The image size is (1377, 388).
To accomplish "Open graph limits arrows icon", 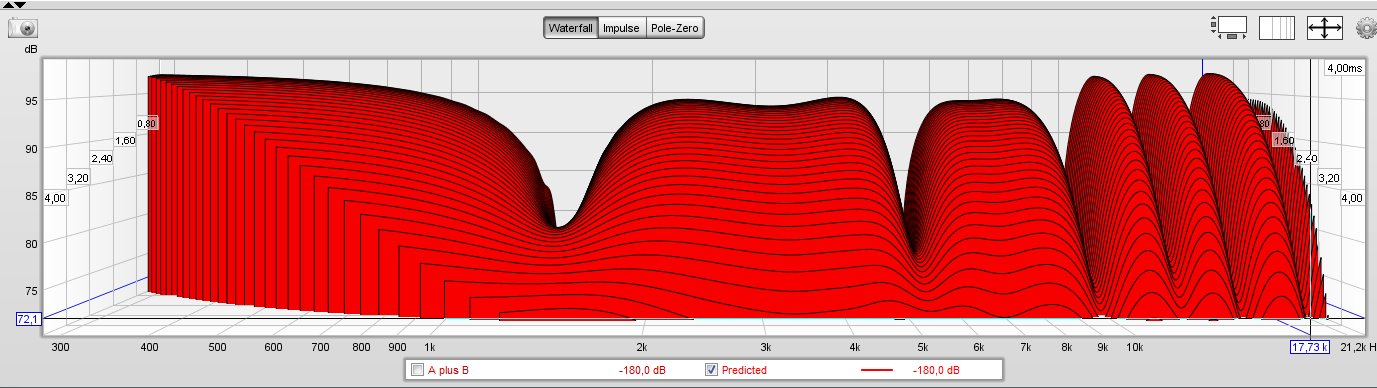I will 1325,28.
